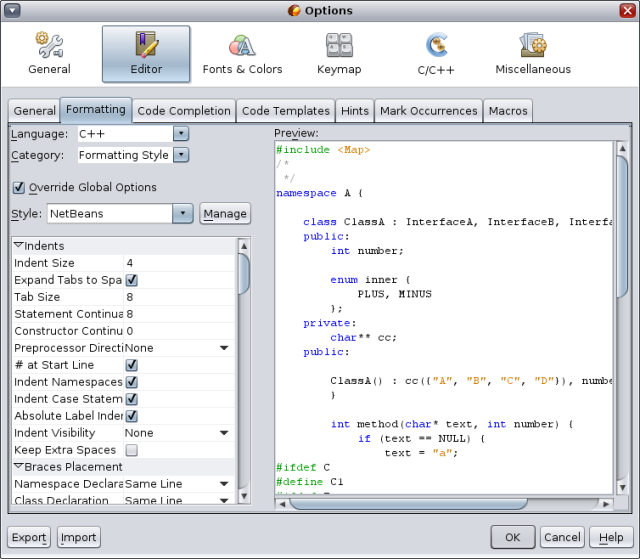Click the properties list vertical scrollbar thumb

(x=244, y=273)
